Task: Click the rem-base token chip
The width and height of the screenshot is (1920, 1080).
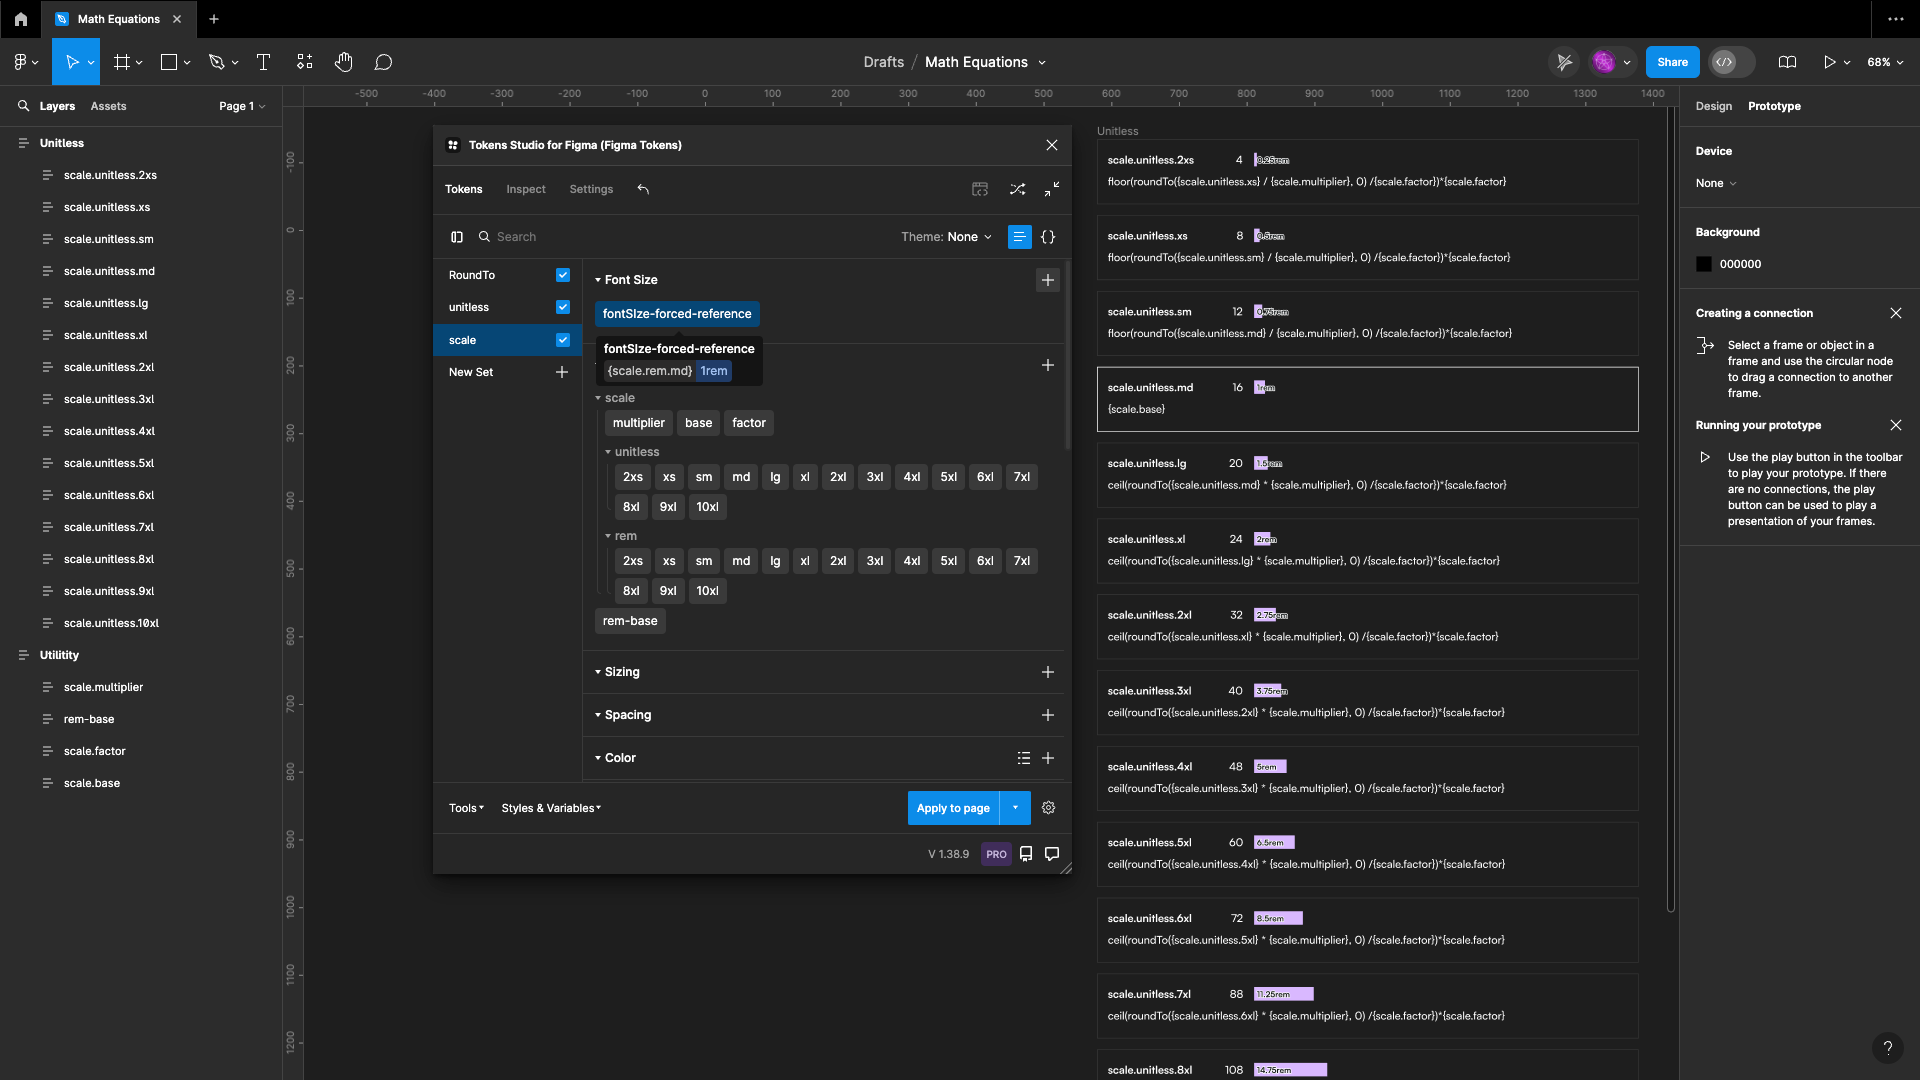Action: coord(630,621)
